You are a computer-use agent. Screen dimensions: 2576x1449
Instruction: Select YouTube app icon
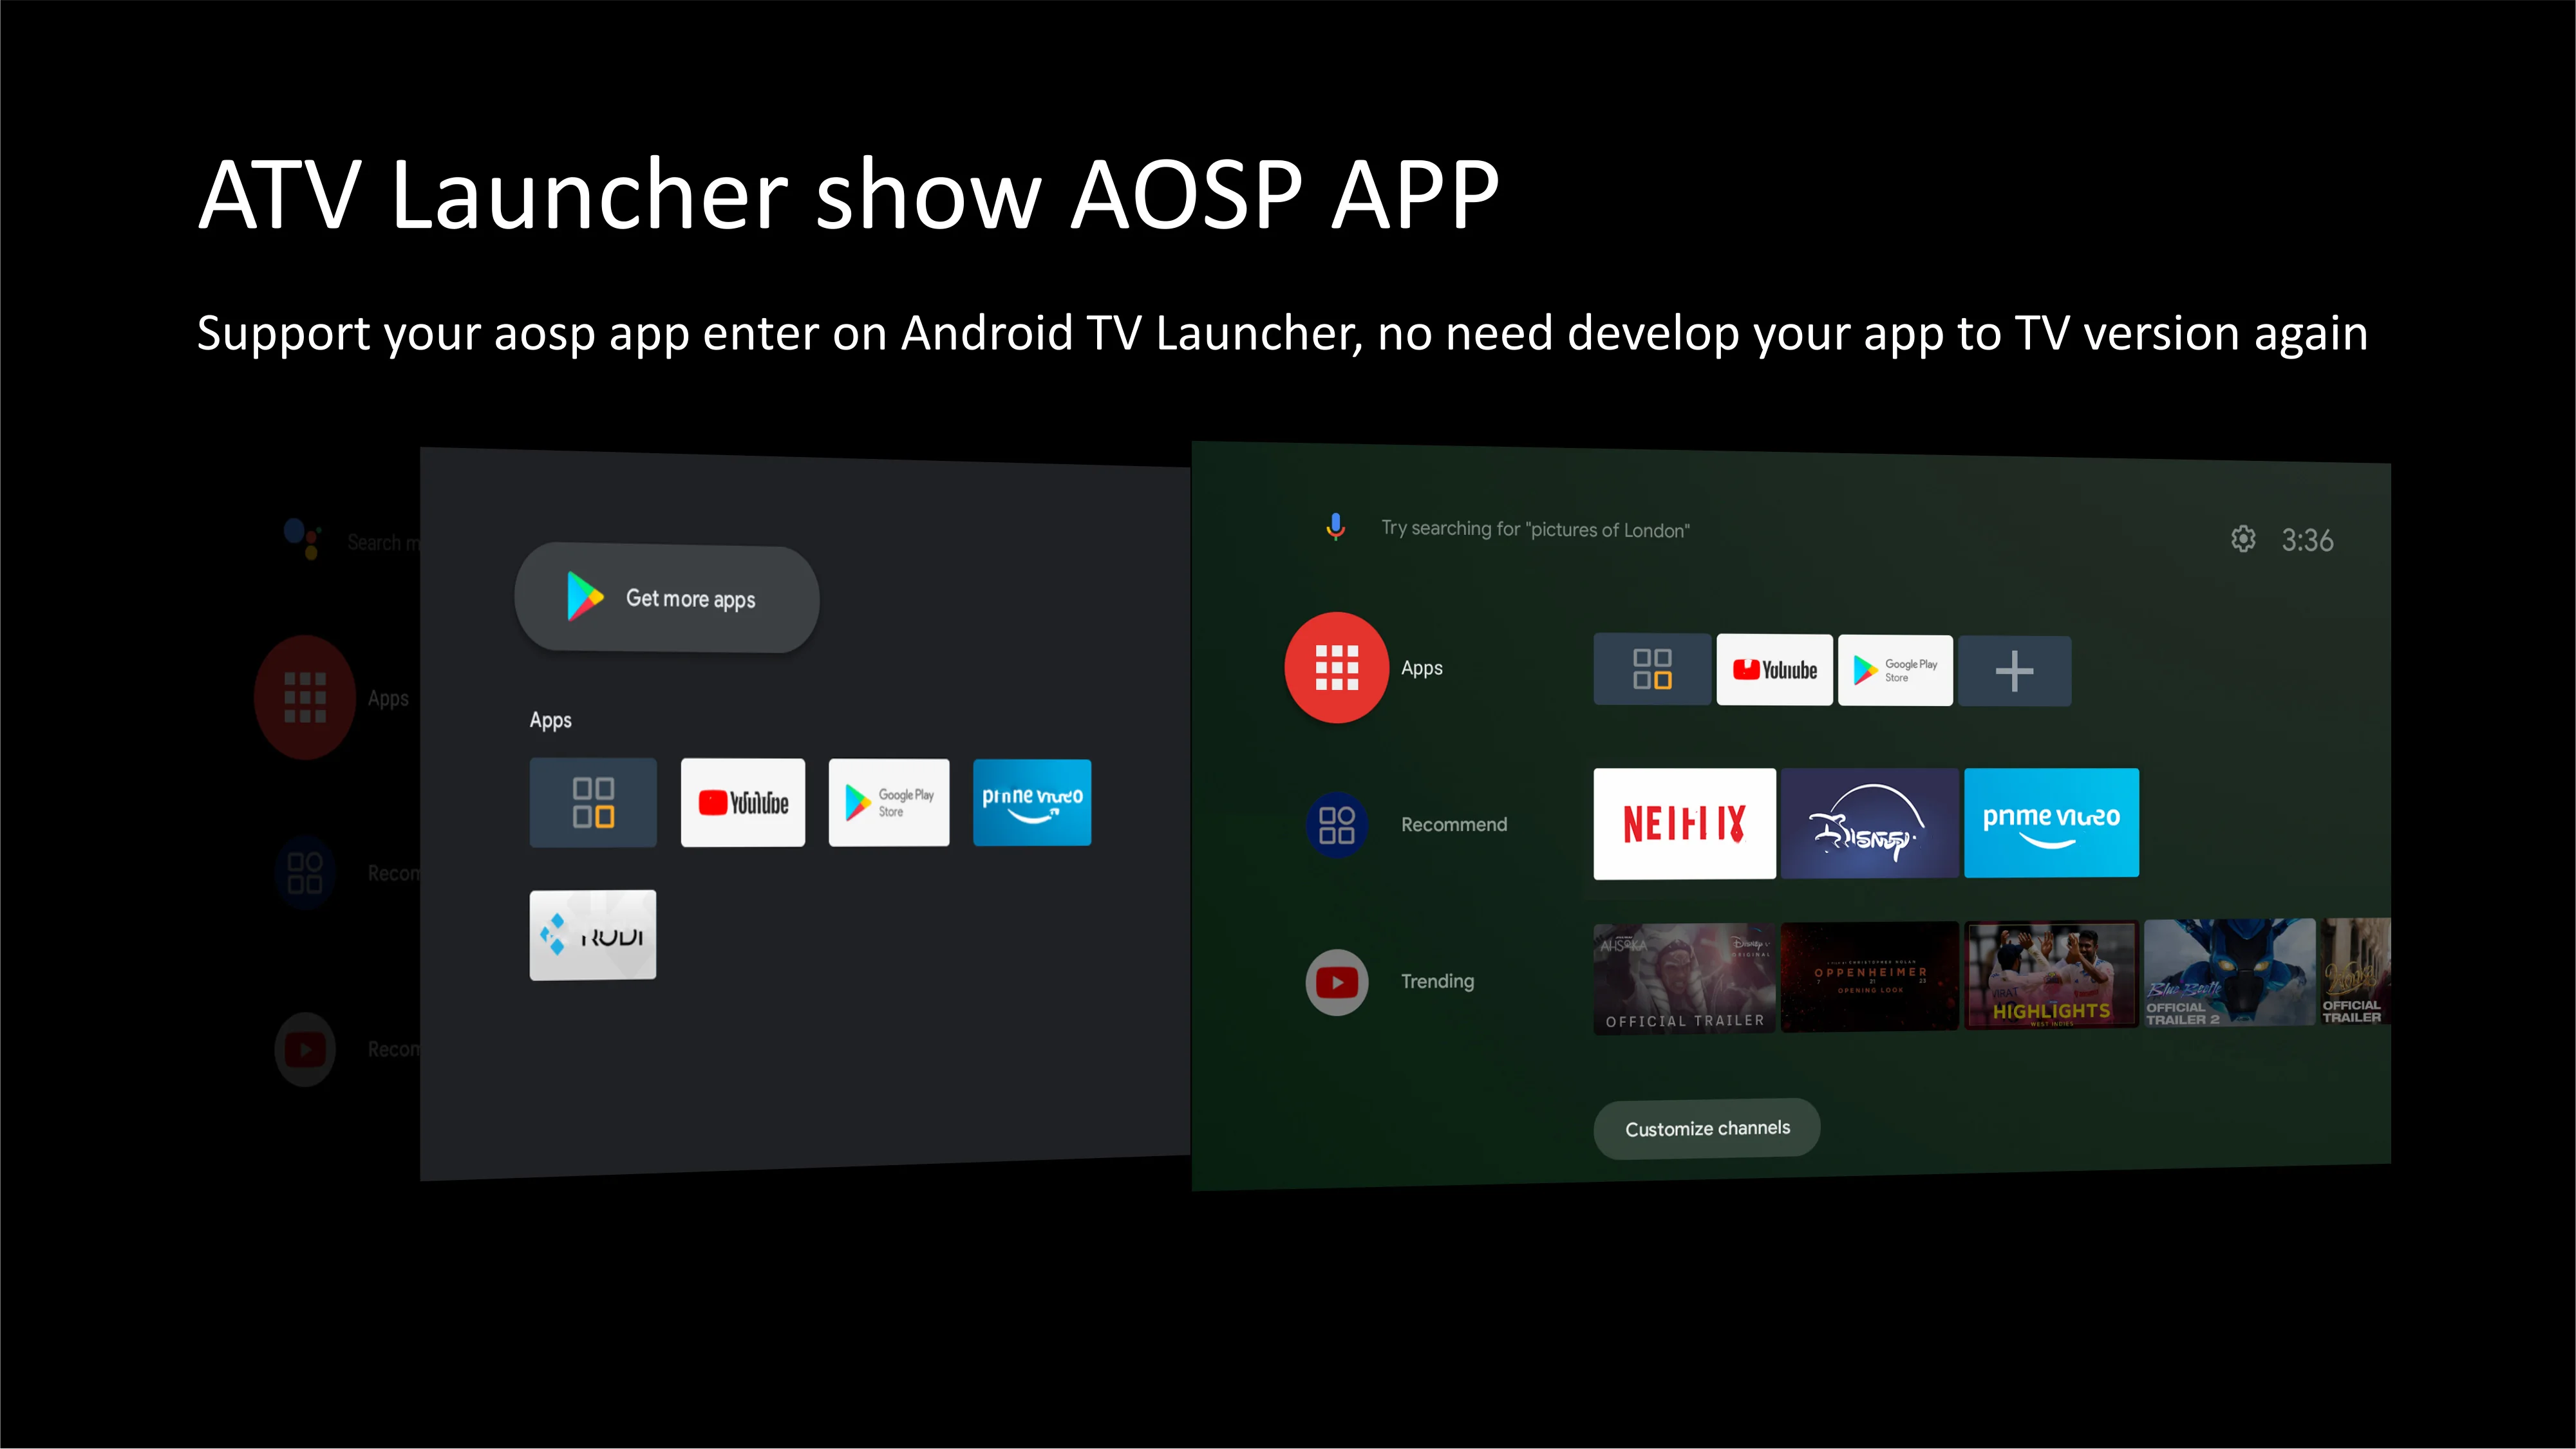pyautogui.click(x=740, y=801)
